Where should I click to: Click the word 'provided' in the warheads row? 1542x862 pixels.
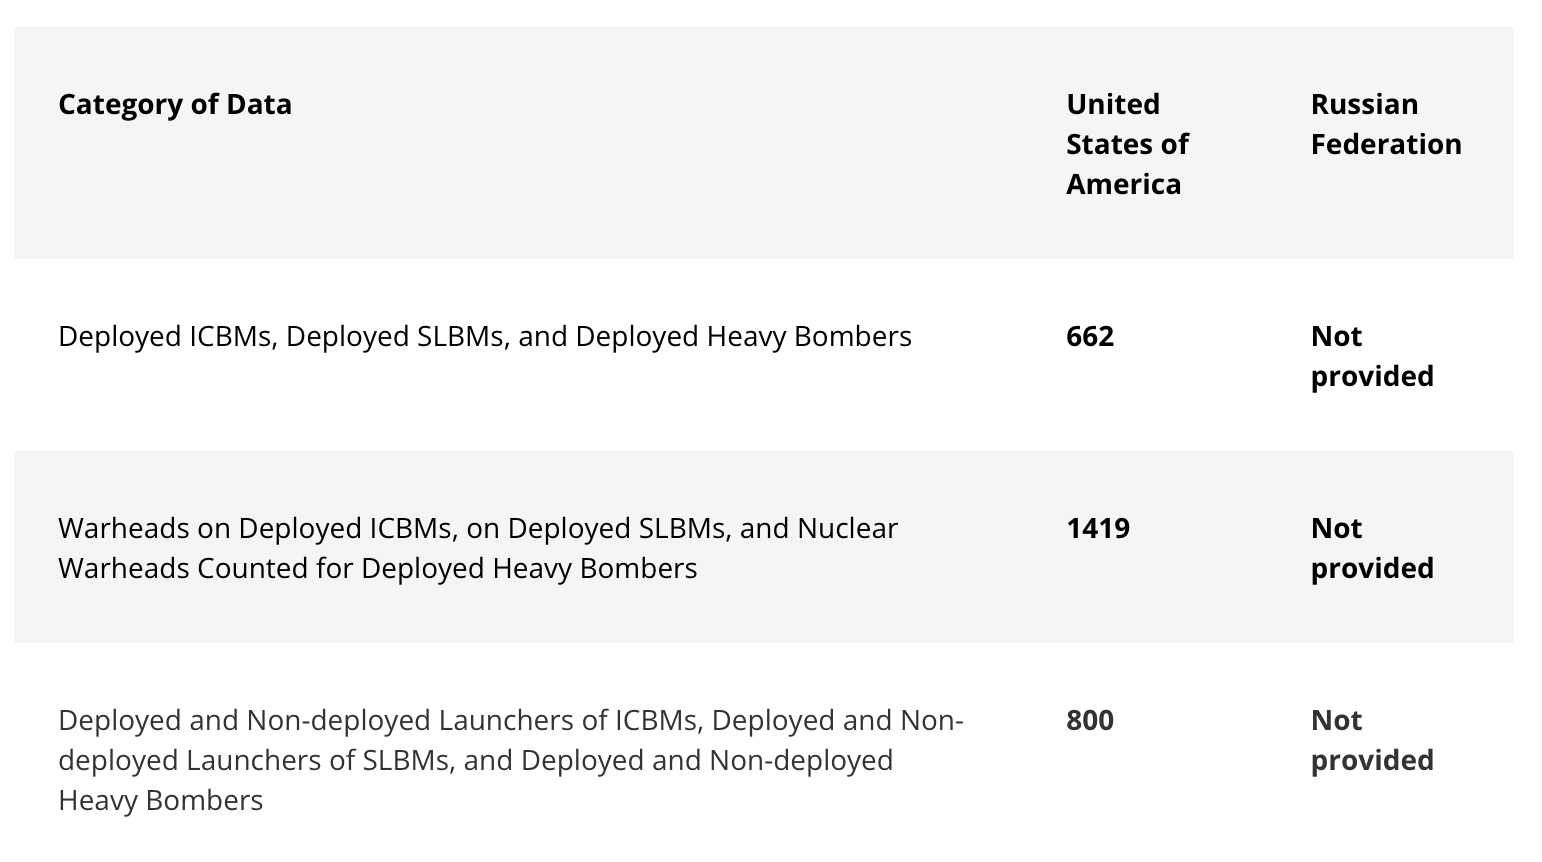pyautogui.click(x=1372, y=568)
